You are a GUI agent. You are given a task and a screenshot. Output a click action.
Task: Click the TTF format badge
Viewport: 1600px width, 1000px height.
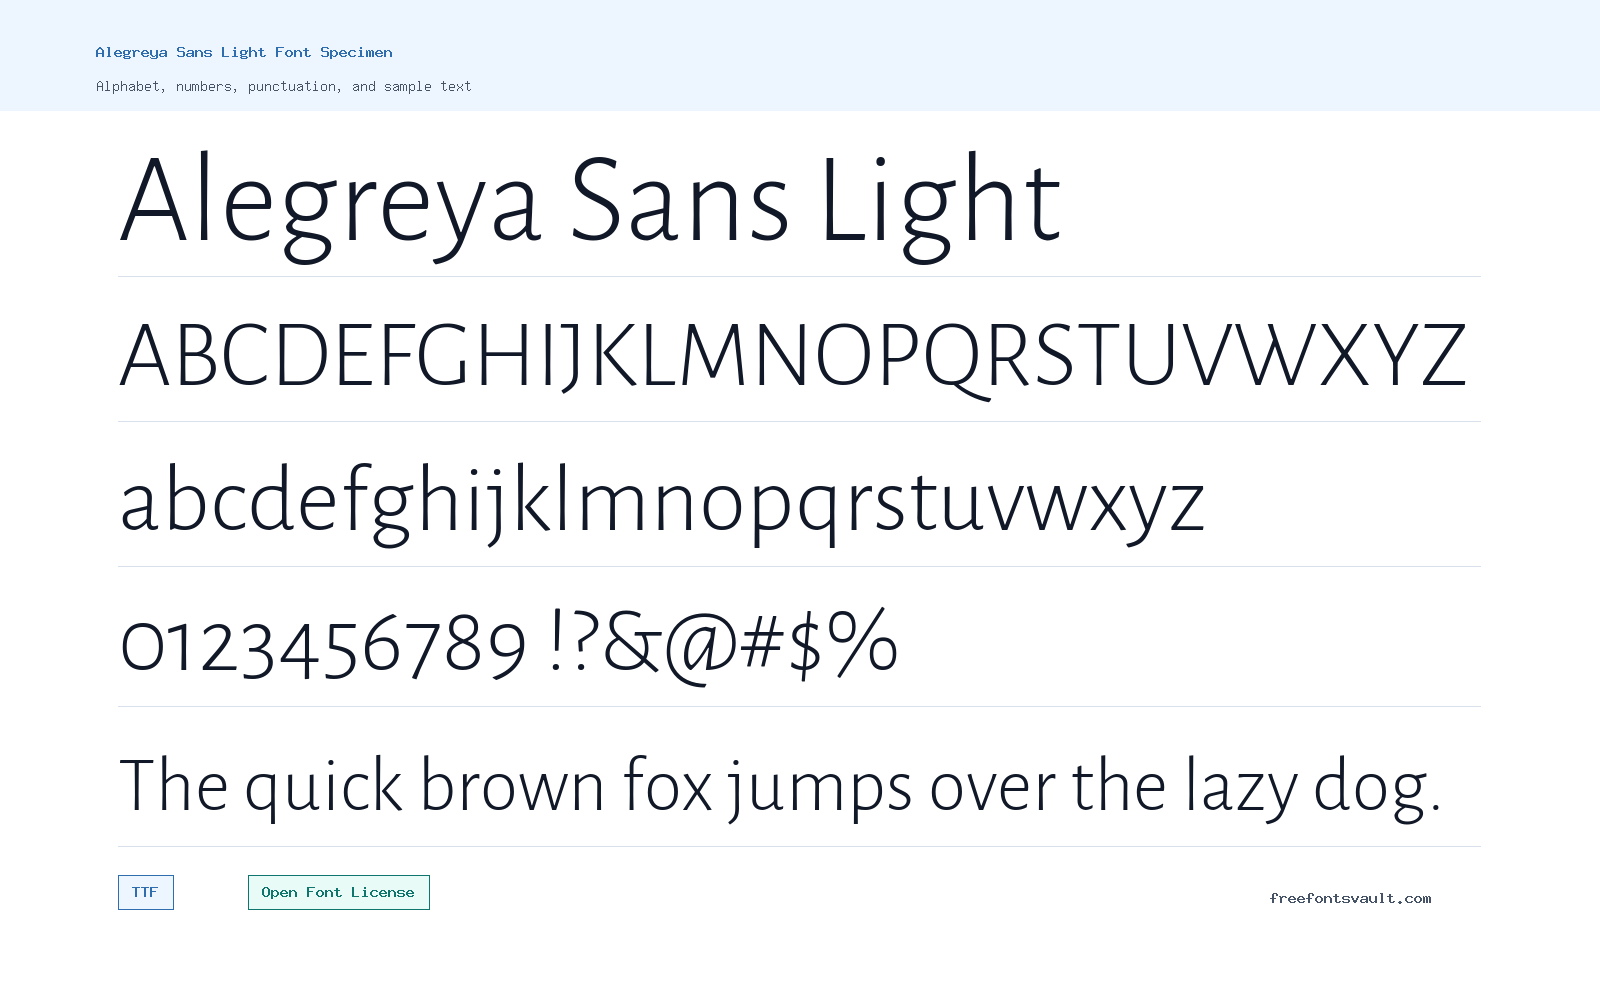(x=145, y=892)
